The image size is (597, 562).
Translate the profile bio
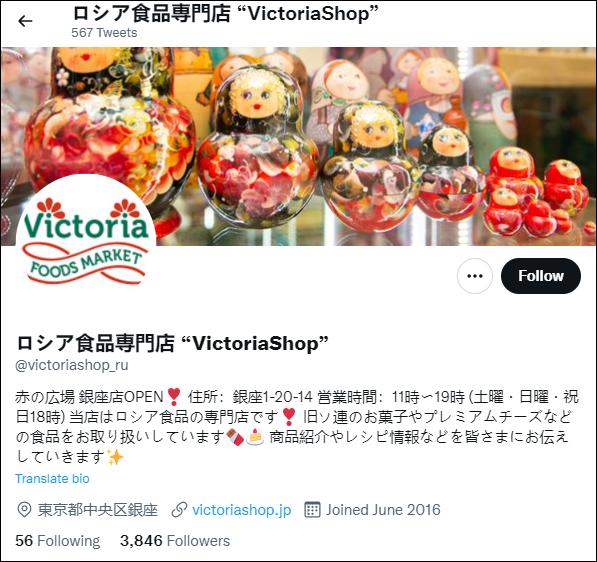click(52, 479)
